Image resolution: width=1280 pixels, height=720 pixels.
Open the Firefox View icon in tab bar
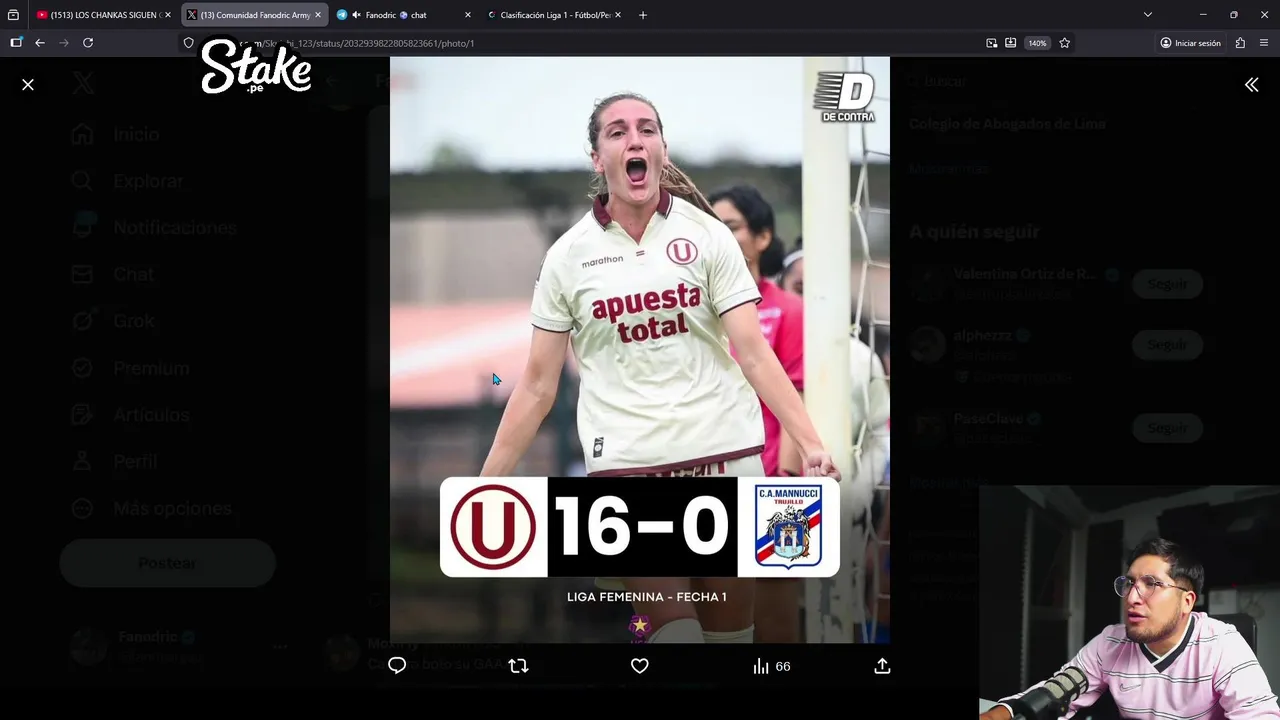point(13,15)
